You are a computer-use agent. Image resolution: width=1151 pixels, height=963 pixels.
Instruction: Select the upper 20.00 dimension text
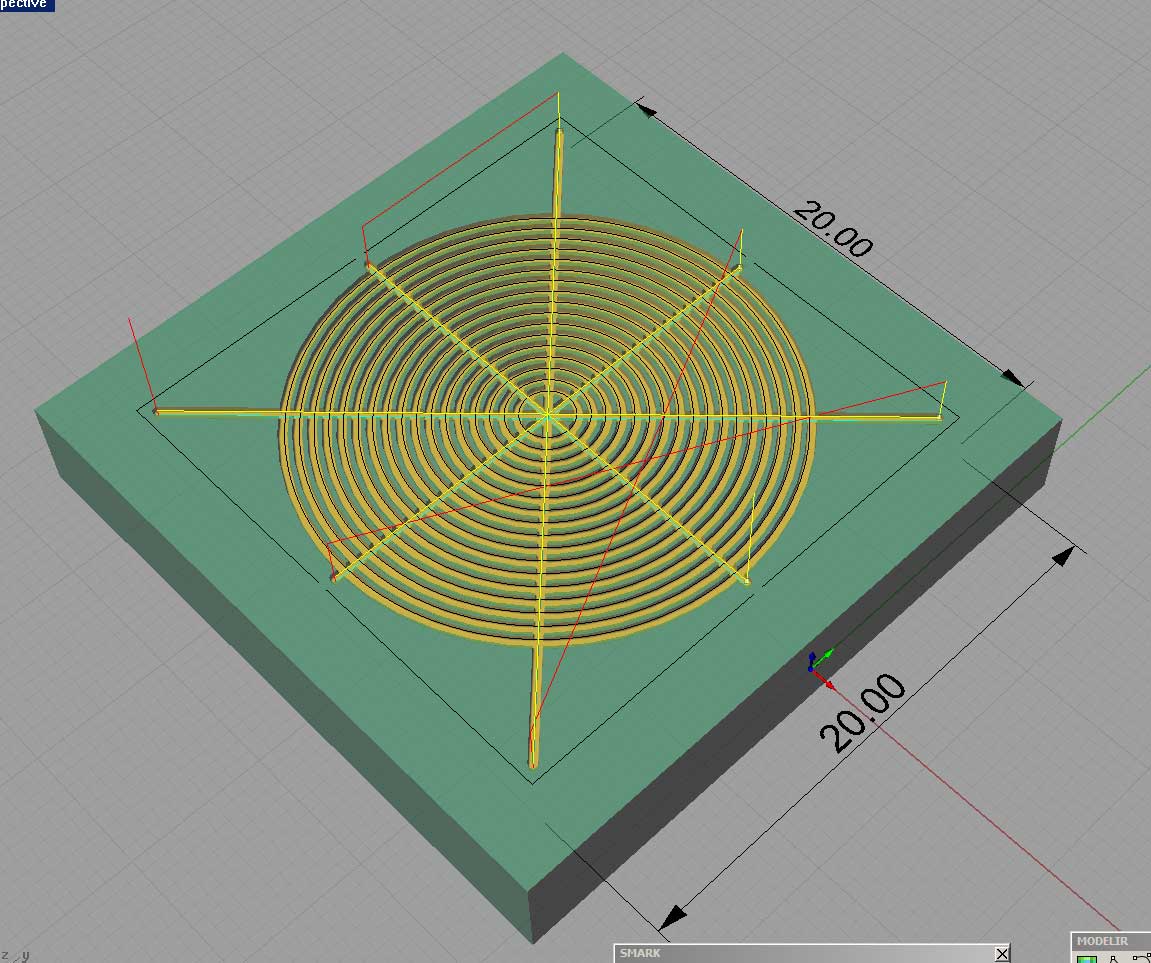click(833, 230)
